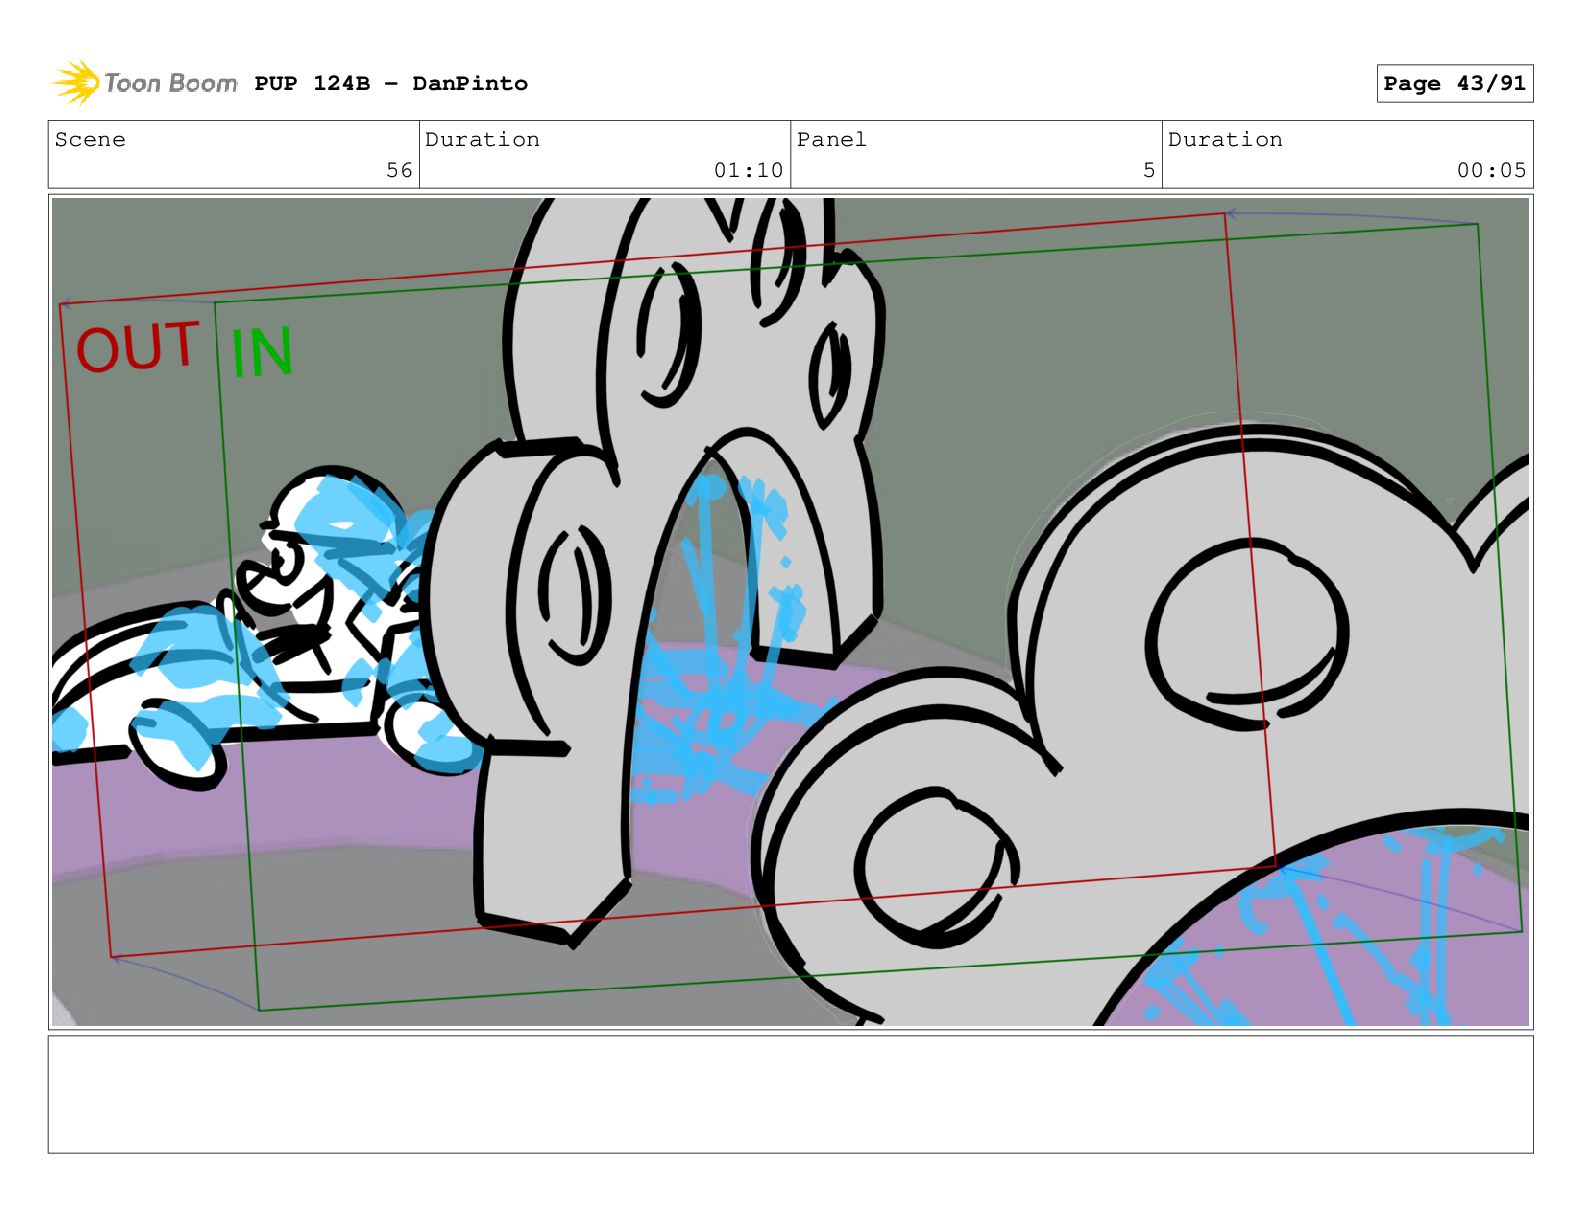The height and width of the screenshot is (1225, 1582).
Task: Click the 'Panel' header label
Action: point(831,140)
